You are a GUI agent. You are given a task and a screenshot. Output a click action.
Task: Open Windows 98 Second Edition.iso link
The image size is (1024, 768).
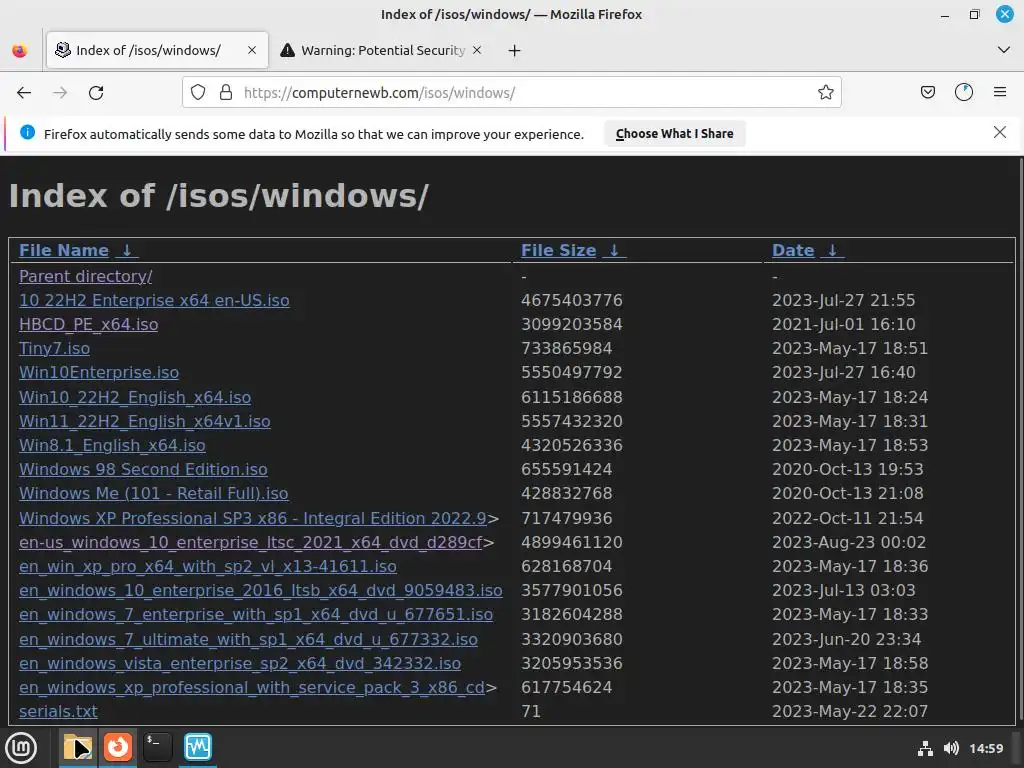tap(143, 470)
